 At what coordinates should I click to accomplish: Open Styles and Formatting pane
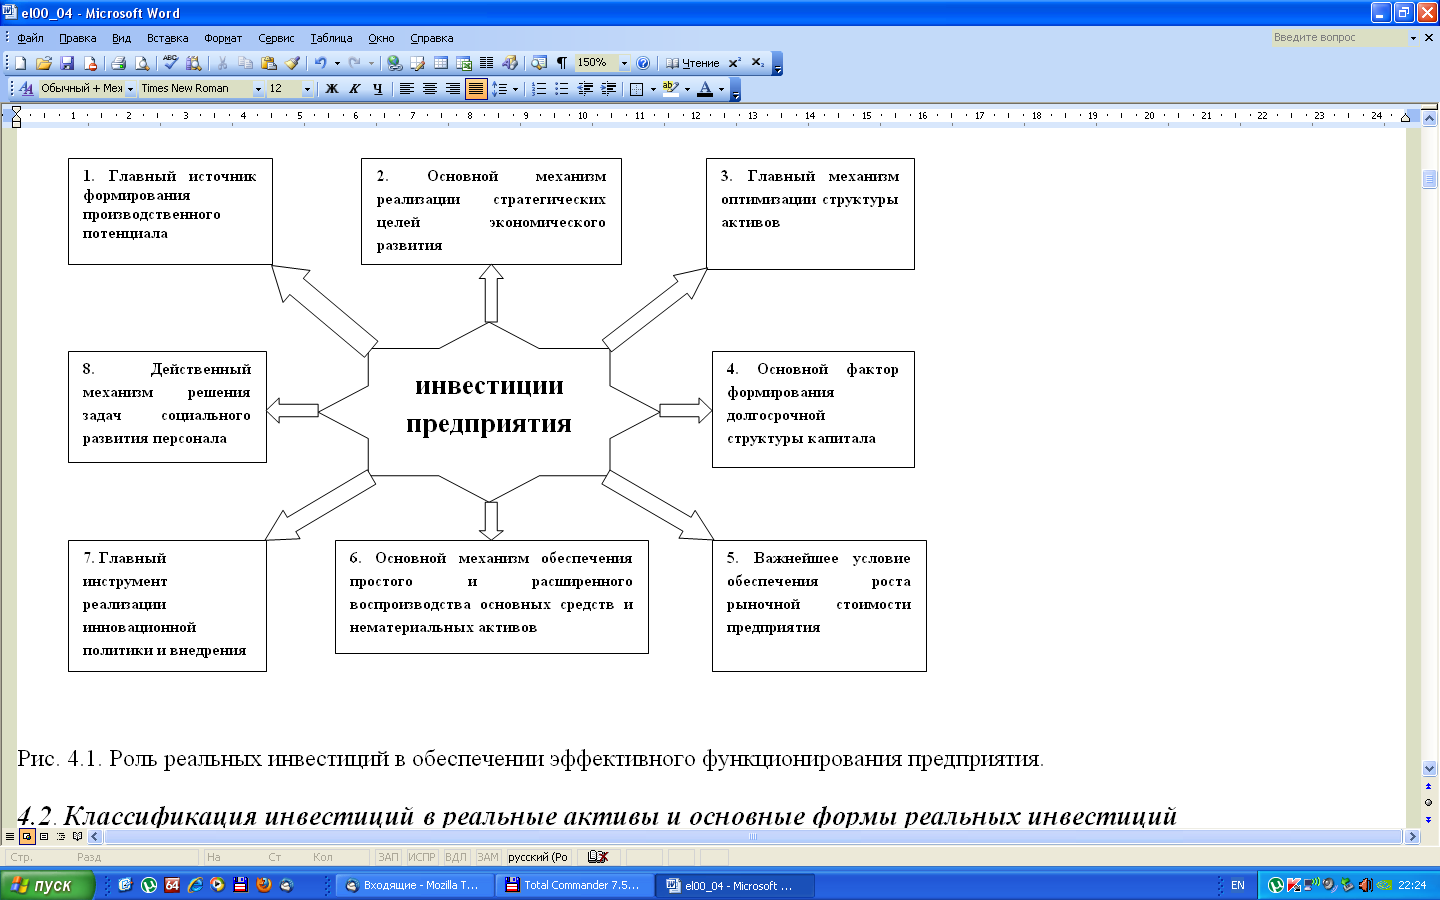pos(26,89)
